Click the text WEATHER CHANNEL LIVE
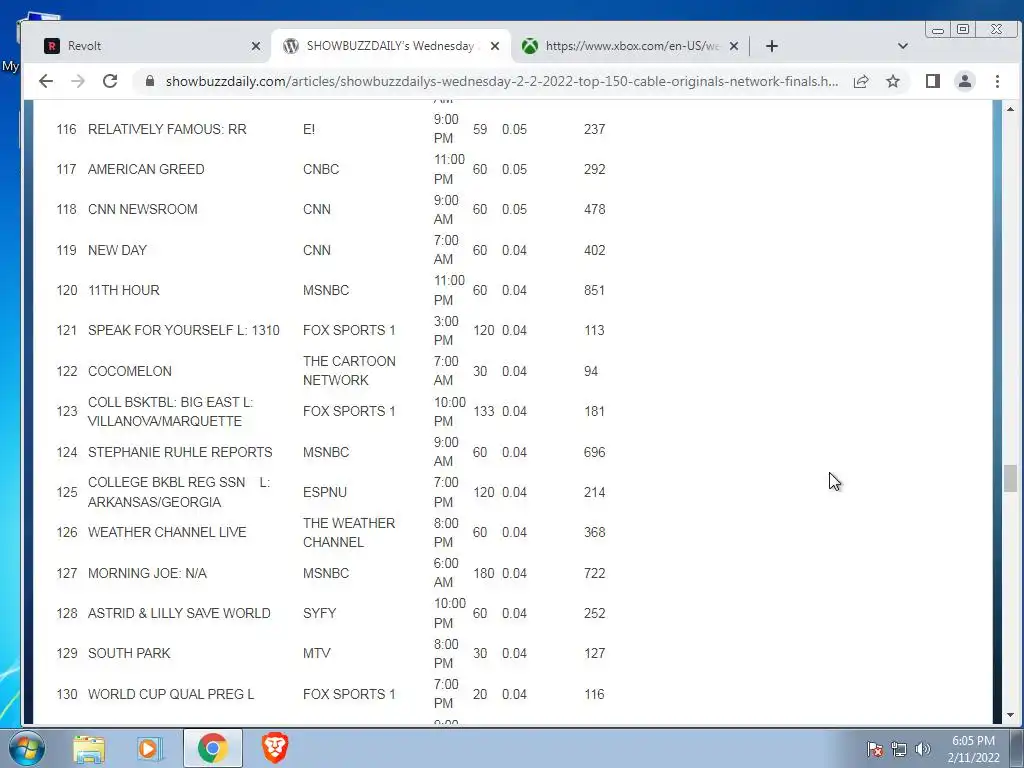This screenshot has height=768, width=1024. coord(167,532)
